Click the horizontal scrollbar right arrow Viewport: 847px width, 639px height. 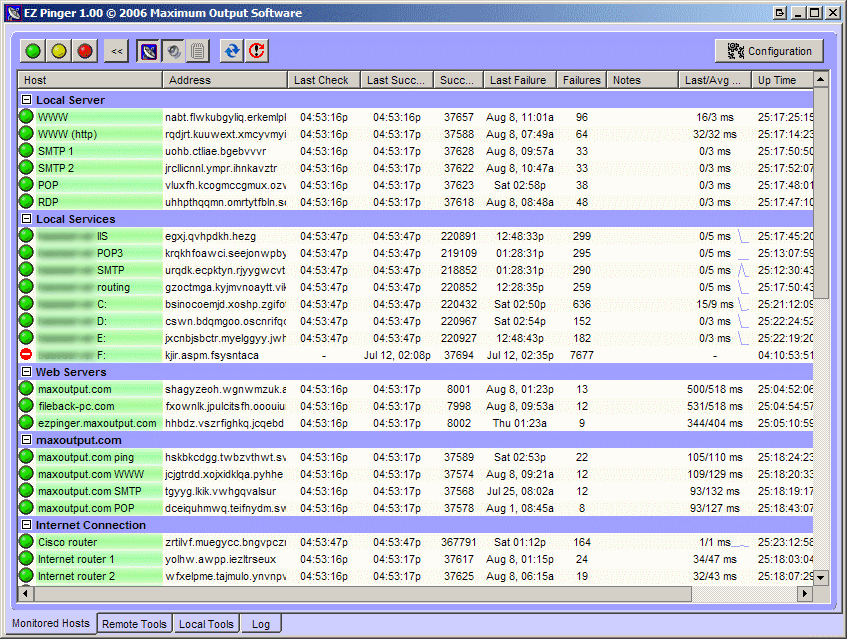click(803, 594)
